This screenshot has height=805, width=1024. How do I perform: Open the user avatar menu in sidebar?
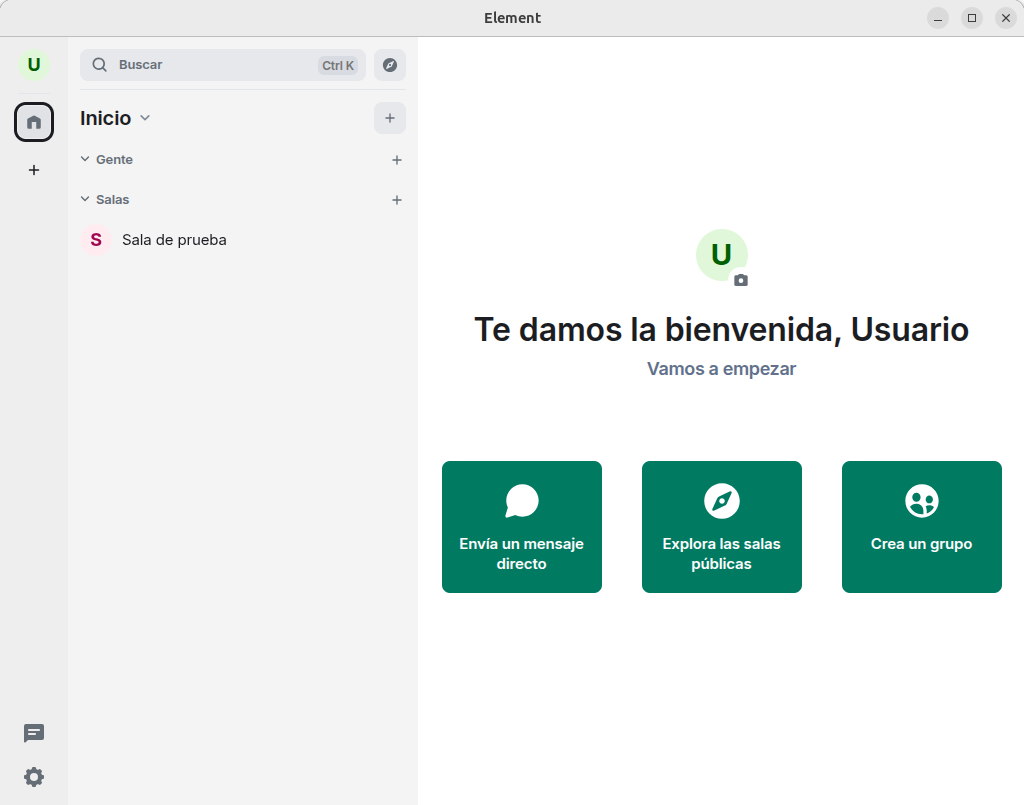coord(34,65)
